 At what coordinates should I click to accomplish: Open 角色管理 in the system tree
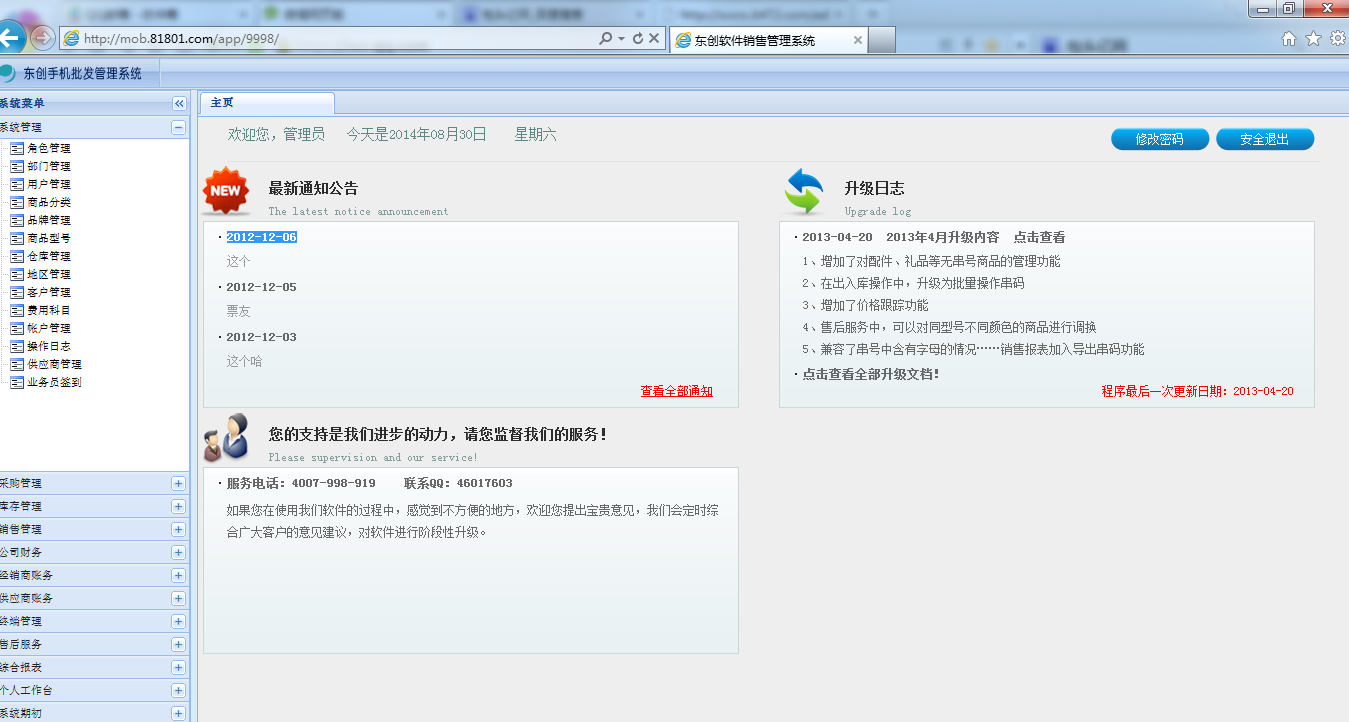[48, 148]
